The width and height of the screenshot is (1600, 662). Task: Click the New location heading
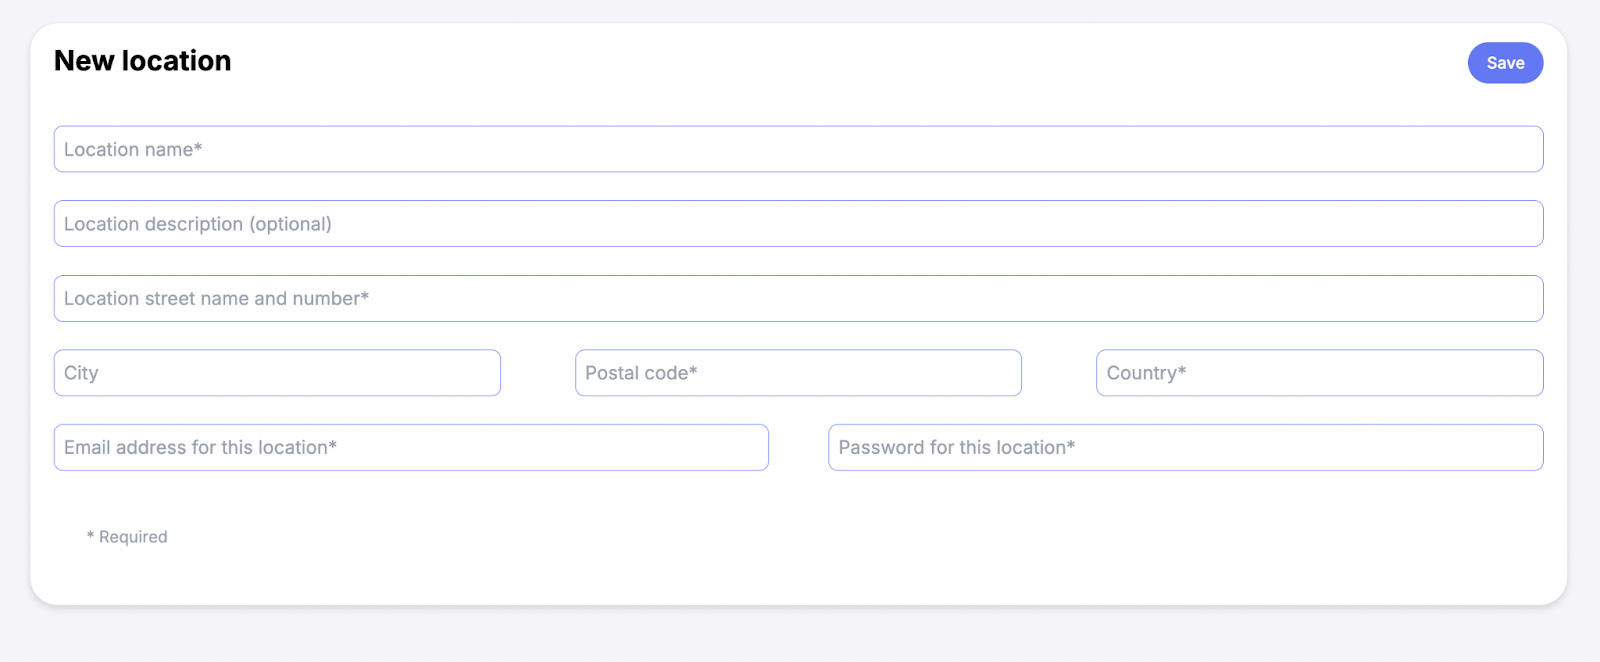(x=143, y=61)
